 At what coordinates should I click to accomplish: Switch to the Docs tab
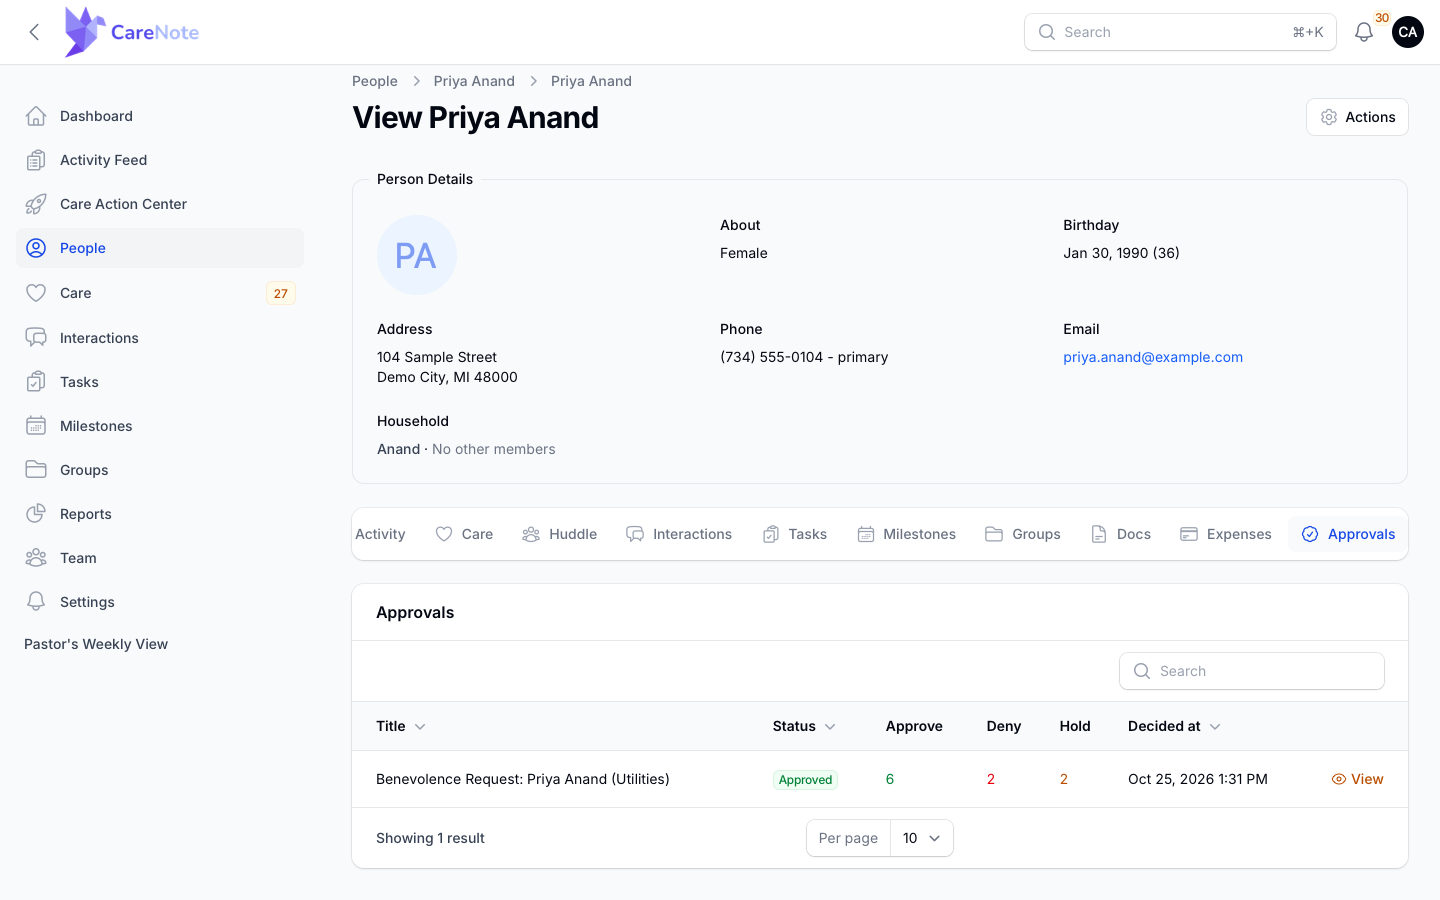click(1121, 534)
